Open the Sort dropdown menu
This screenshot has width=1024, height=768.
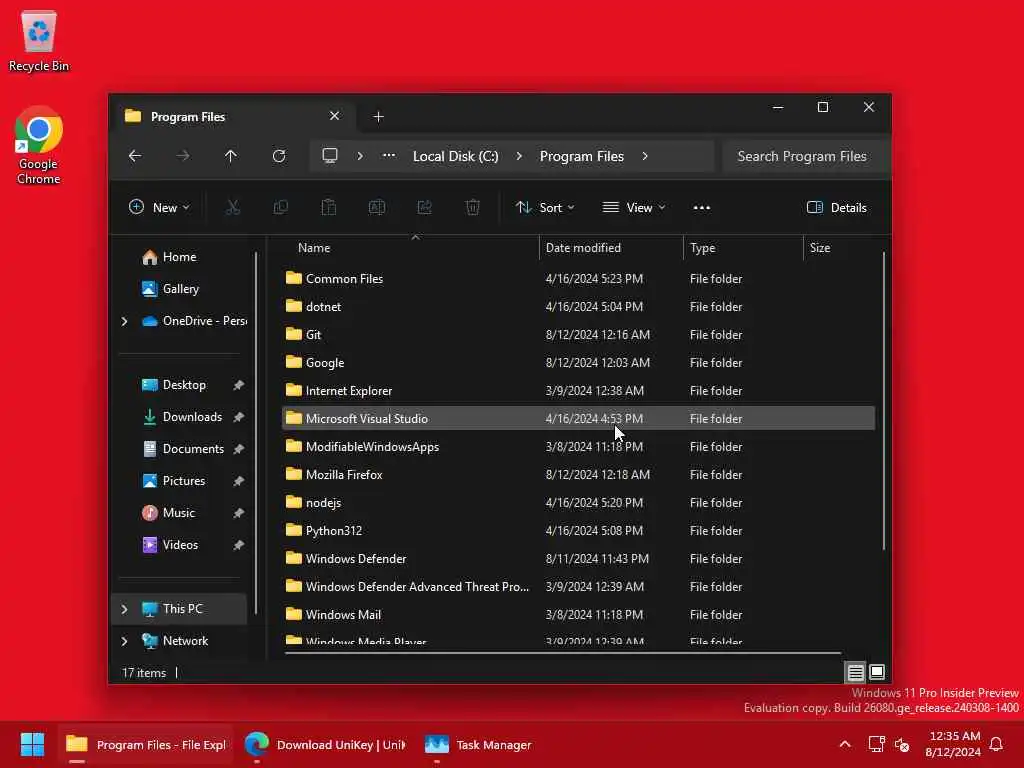click(545, 208)
